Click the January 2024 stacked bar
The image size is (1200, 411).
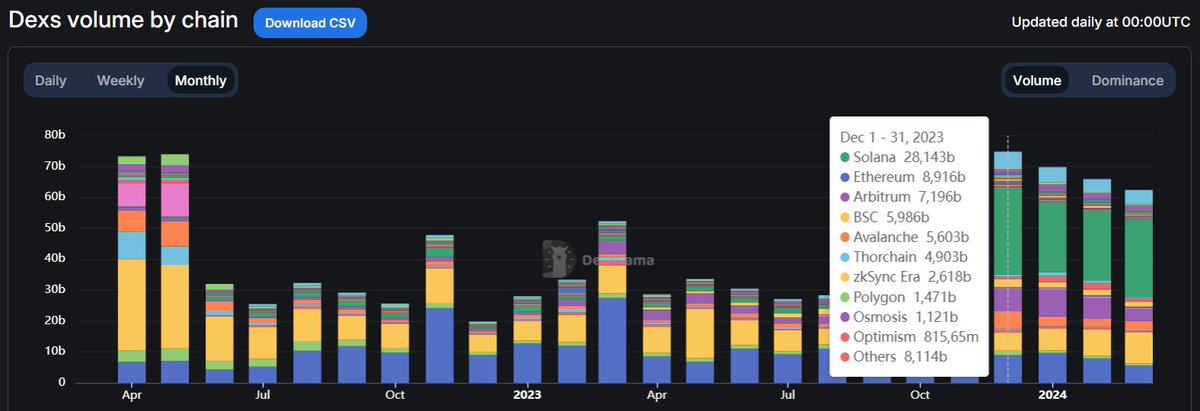(1051, 275)
